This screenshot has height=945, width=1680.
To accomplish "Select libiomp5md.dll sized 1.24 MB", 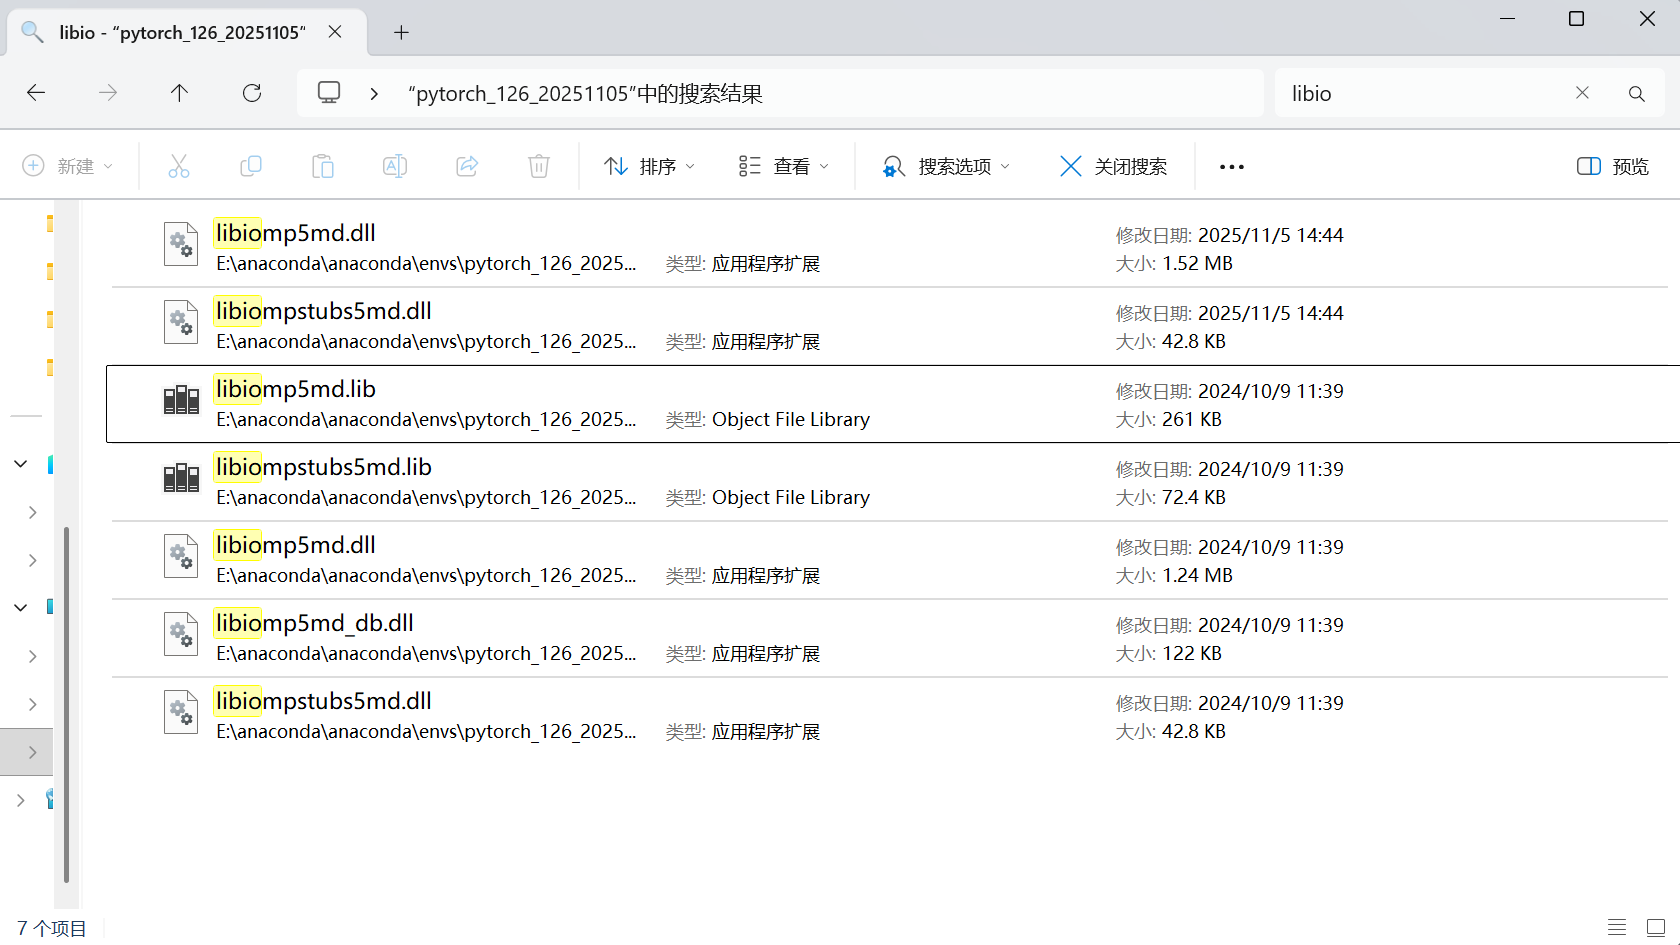I will point(890,560).
